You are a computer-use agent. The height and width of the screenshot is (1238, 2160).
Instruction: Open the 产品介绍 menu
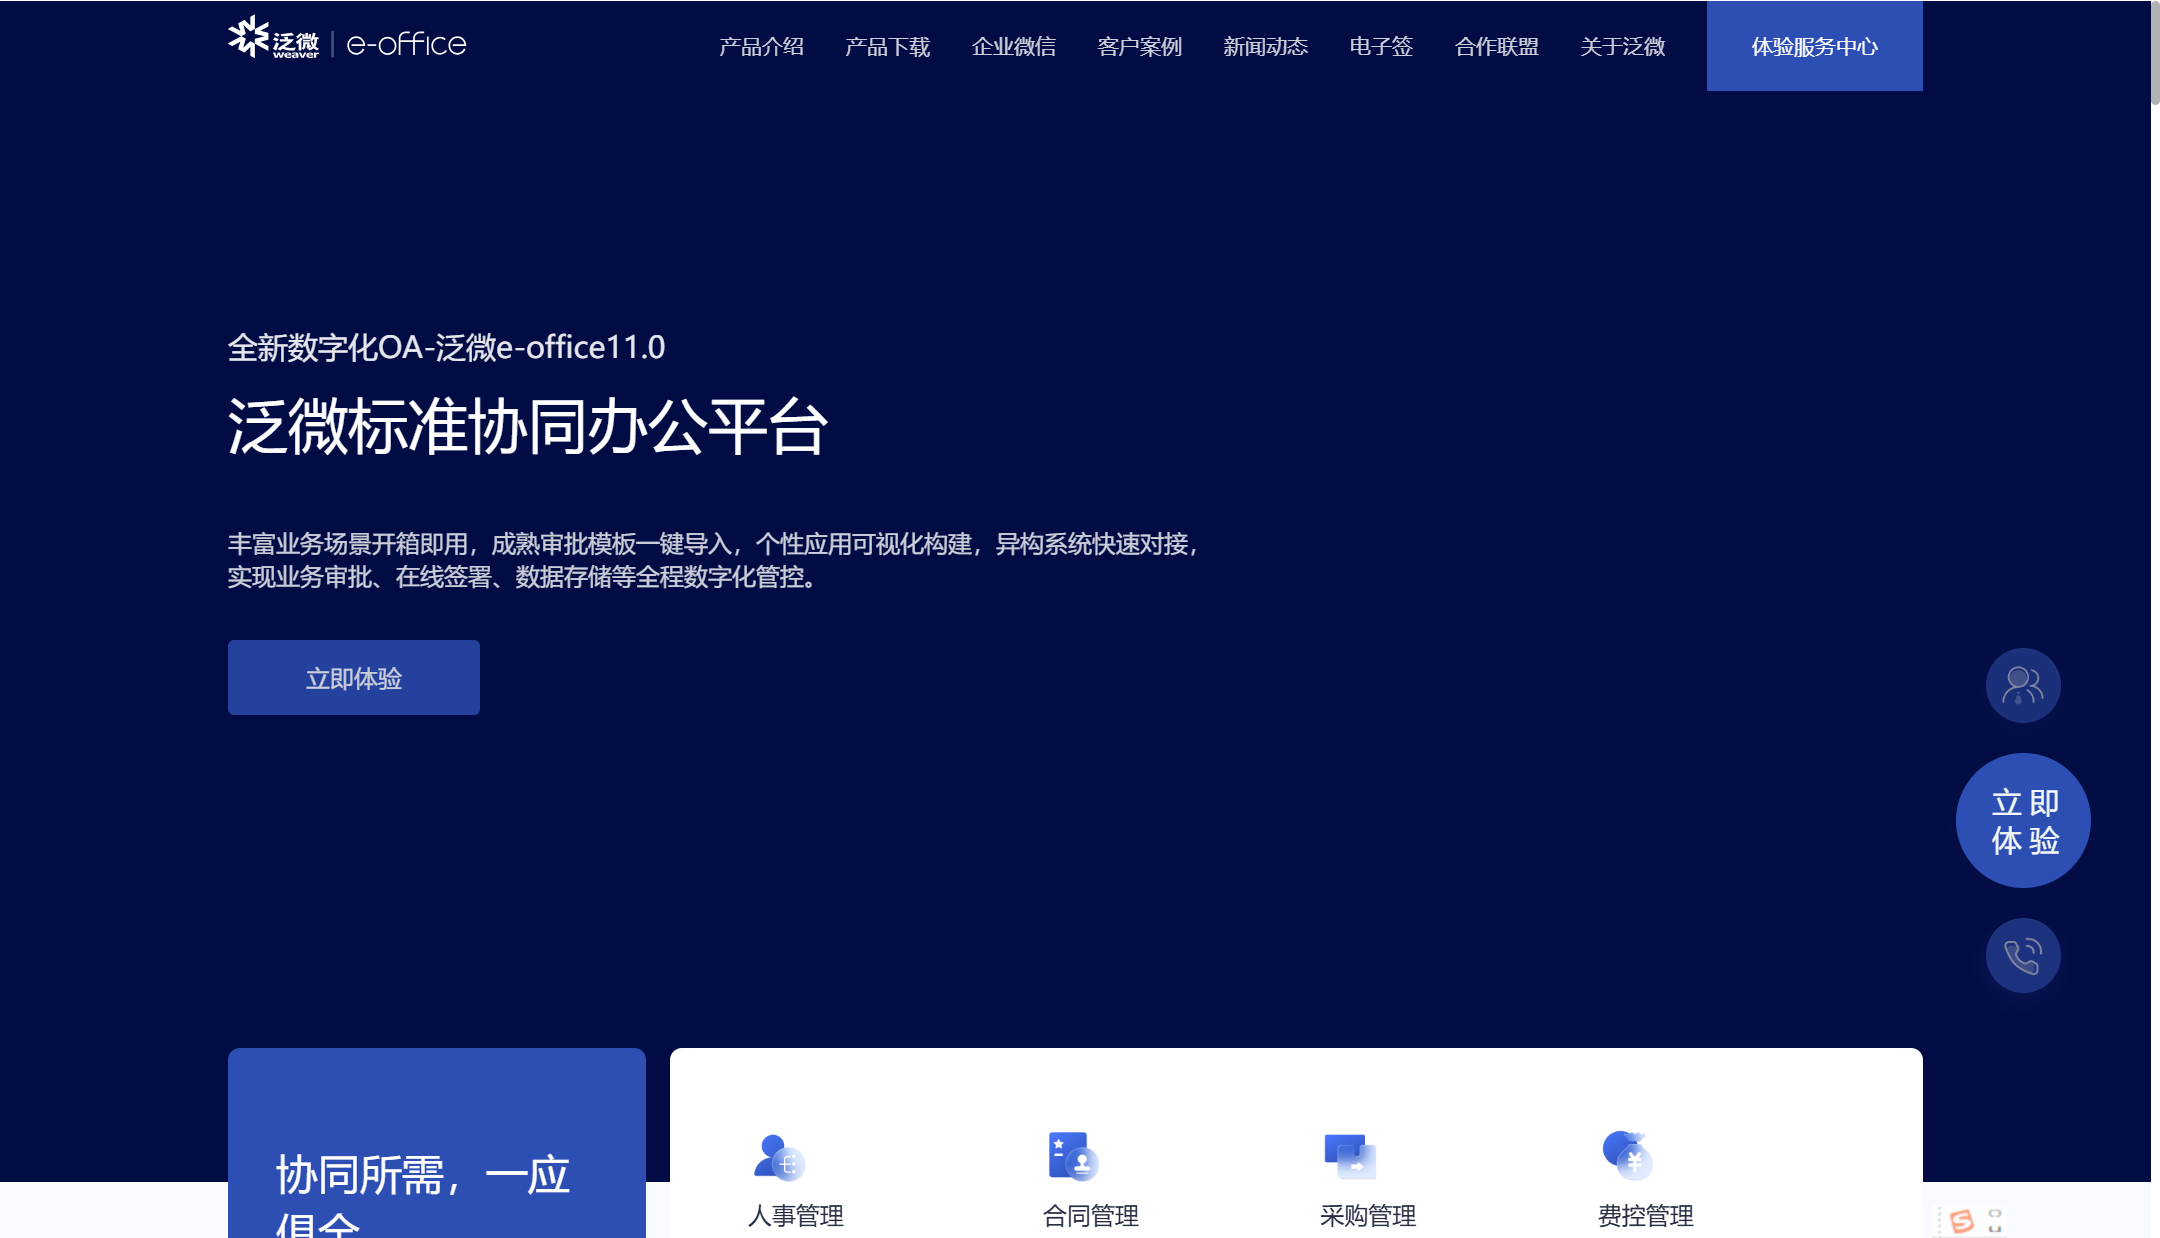(x=761, y=47)
